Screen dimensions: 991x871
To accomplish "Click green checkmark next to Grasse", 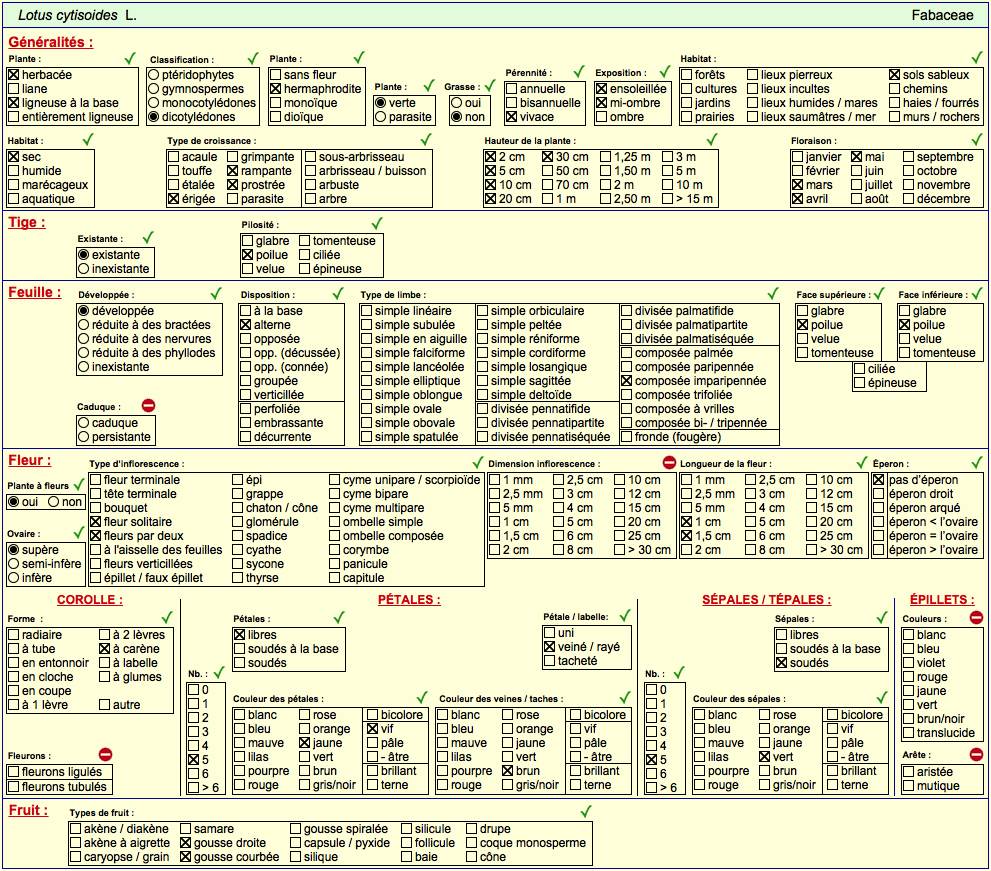I will (x=490, y=85).
